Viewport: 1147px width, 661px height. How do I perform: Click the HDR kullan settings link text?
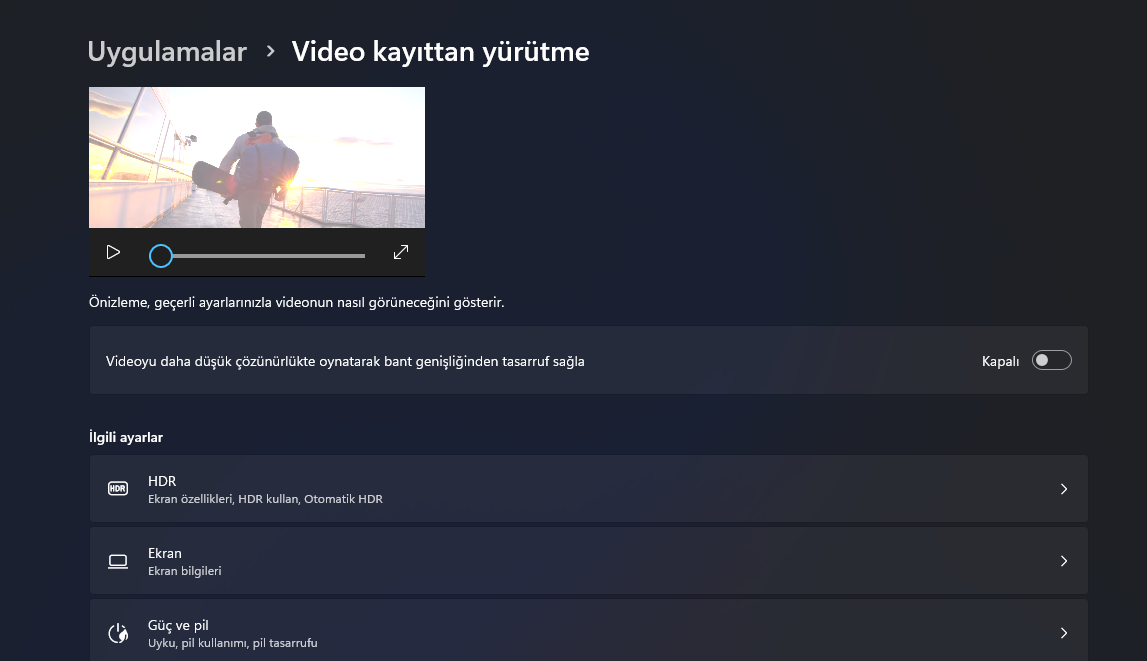point(265,498)
